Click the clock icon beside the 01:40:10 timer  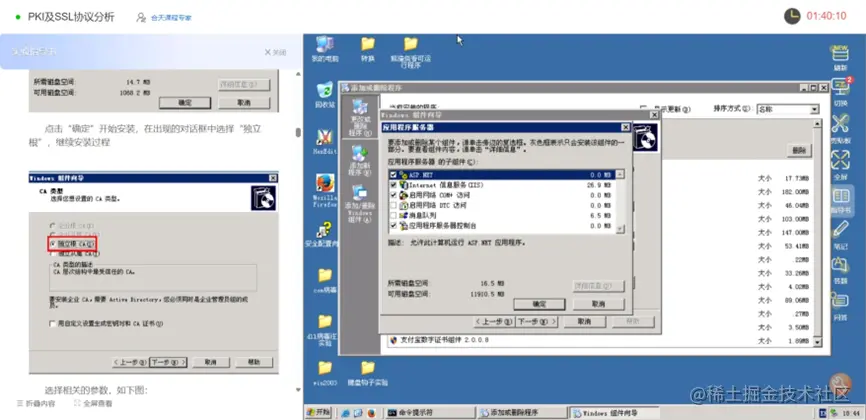tap(792, 16)
